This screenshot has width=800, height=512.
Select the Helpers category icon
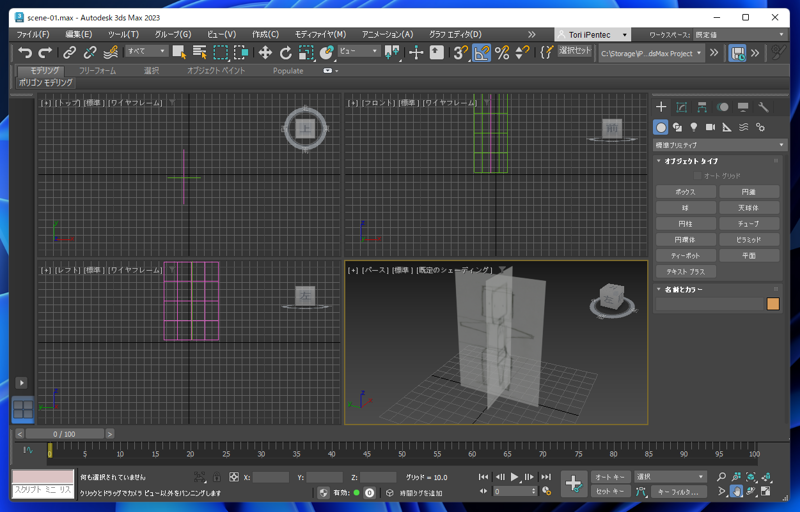727,127
